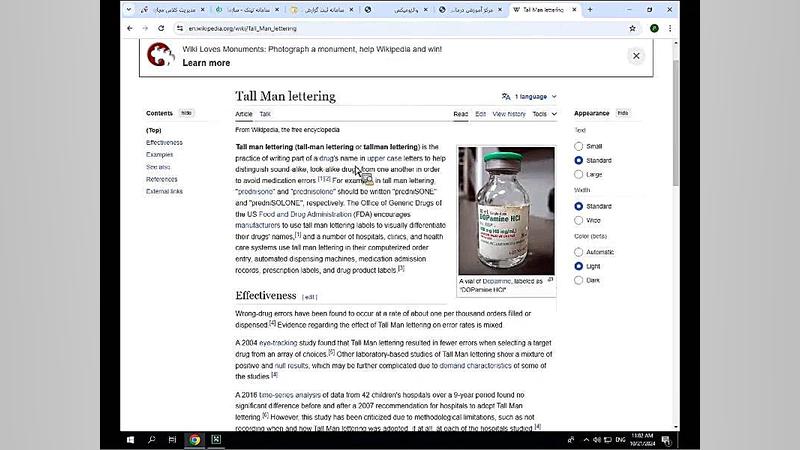This screenshot has width=800, height=450.
Task: Open the Chrome profile avatar
Action: [654, 29]
